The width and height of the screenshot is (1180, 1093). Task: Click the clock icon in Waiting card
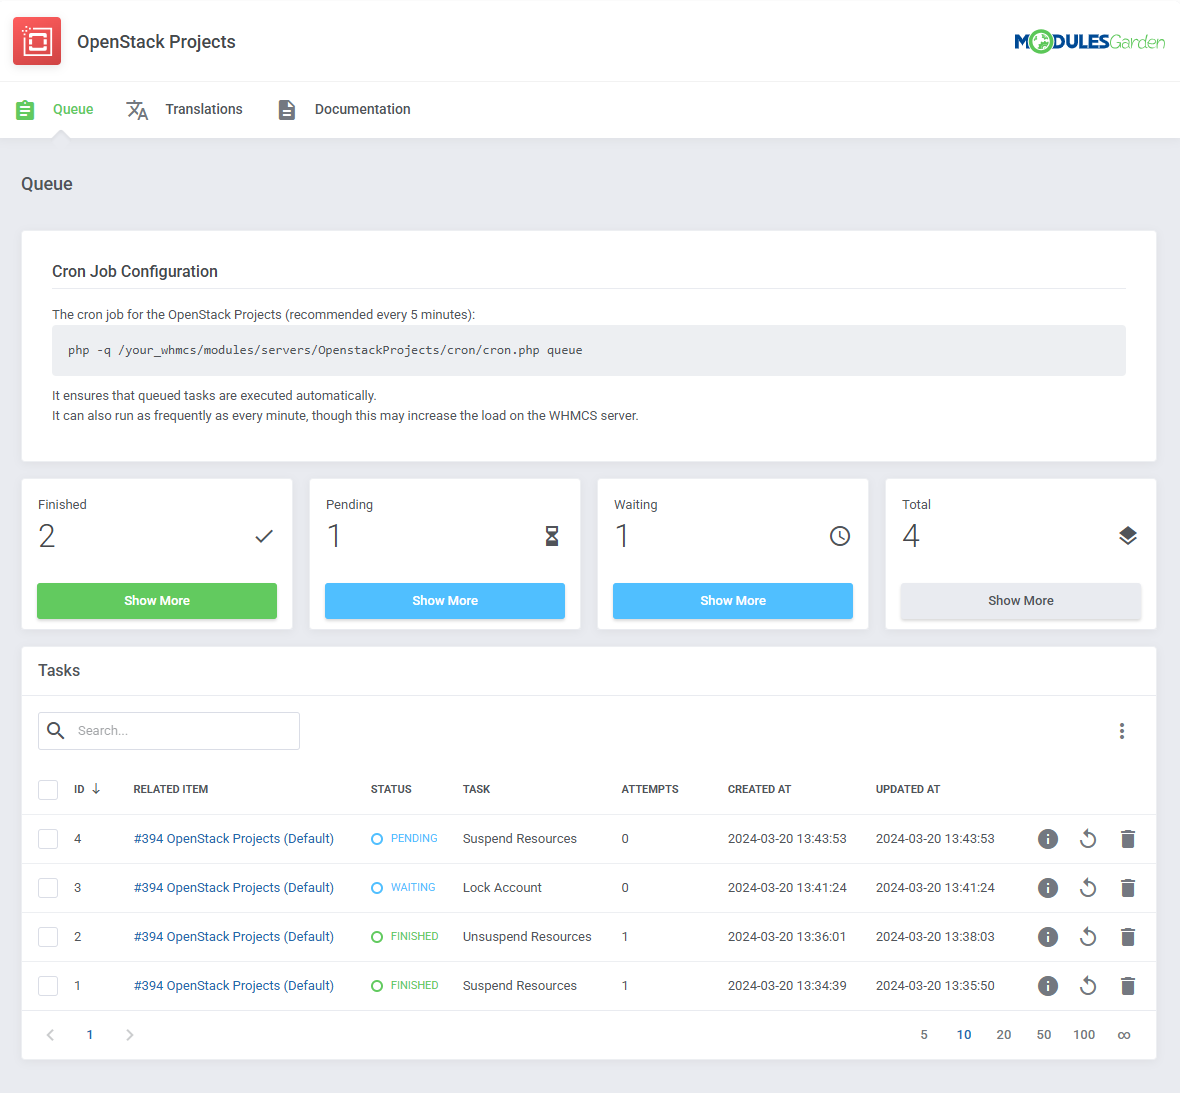[840, 536]
